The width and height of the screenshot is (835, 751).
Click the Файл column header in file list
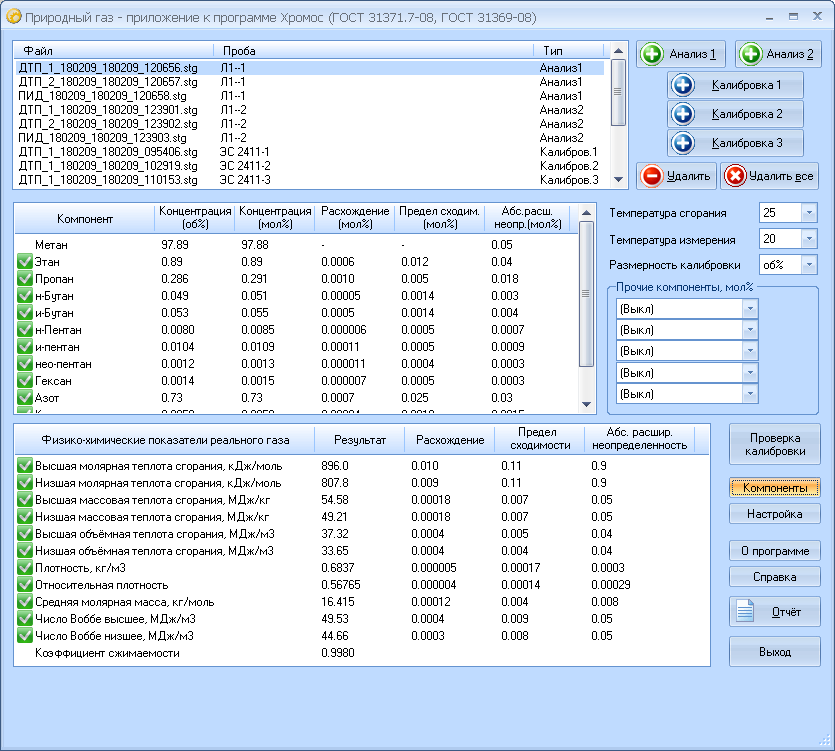[112, 50]
